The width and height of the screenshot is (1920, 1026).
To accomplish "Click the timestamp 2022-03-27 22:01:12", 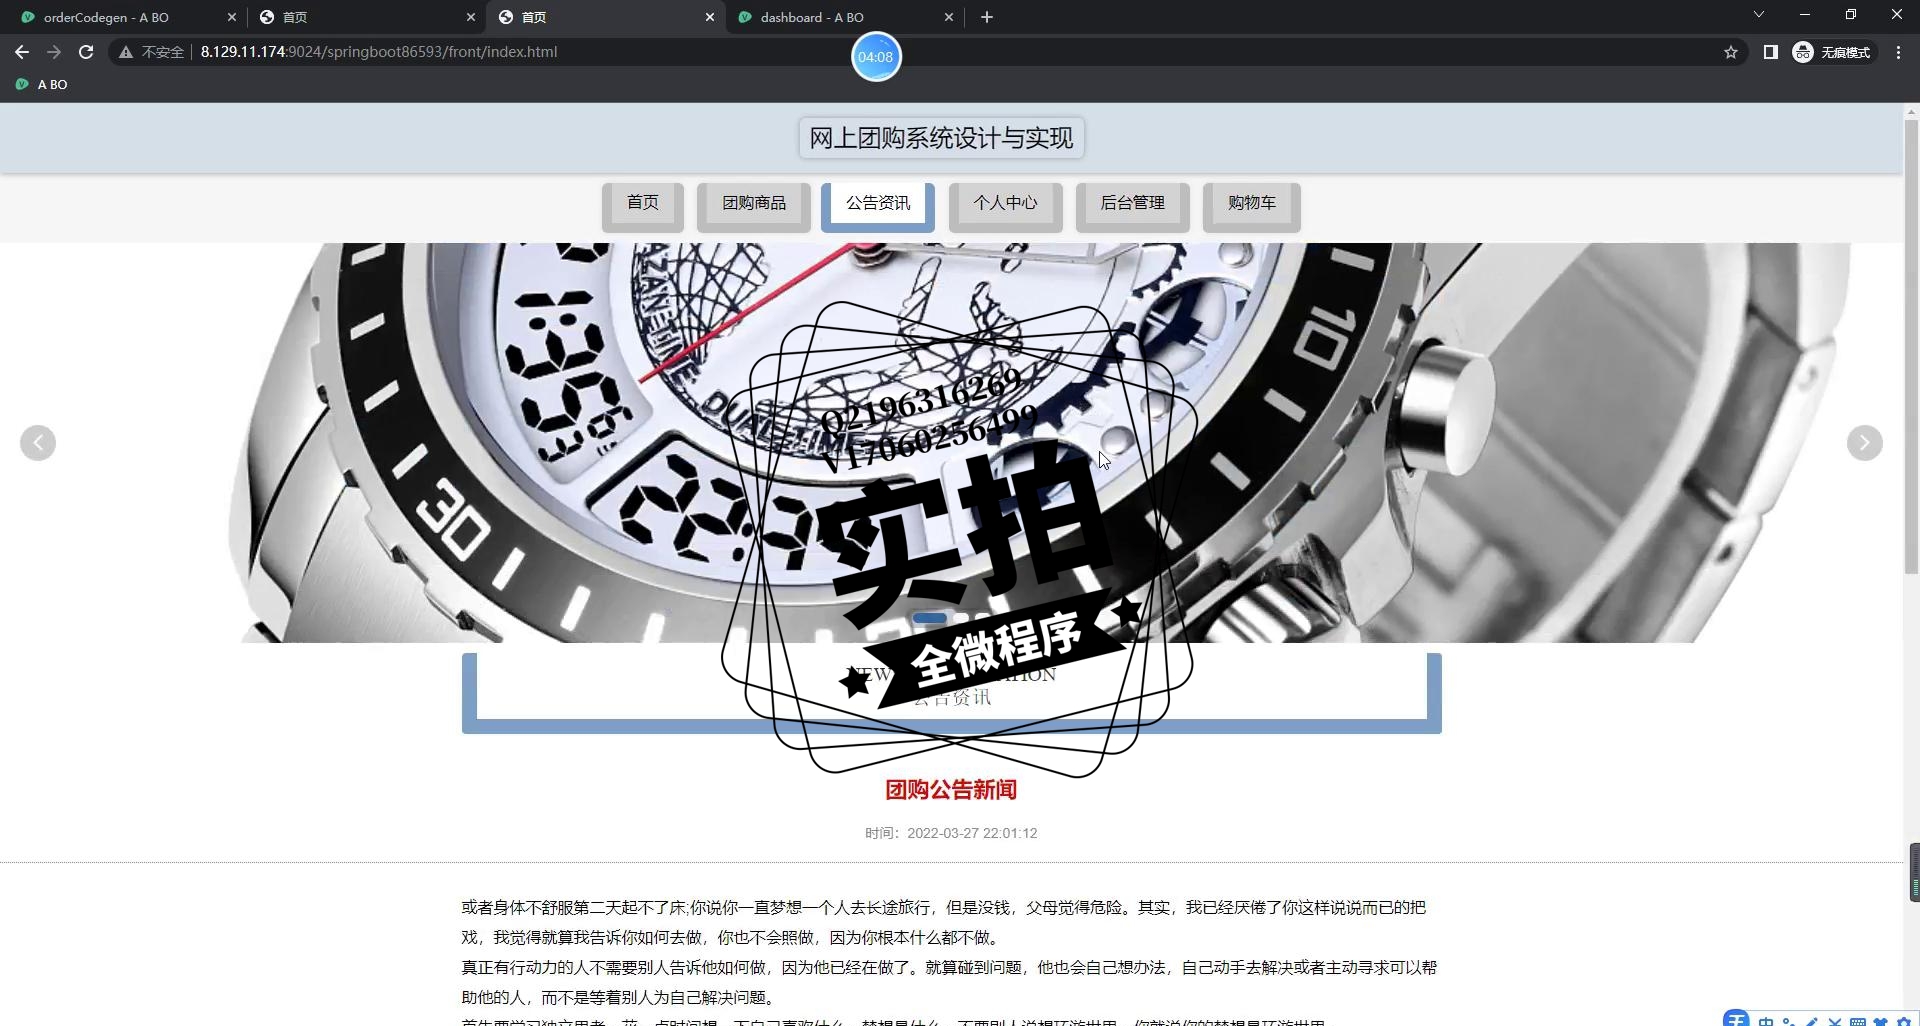I will (x=972, y=833).
